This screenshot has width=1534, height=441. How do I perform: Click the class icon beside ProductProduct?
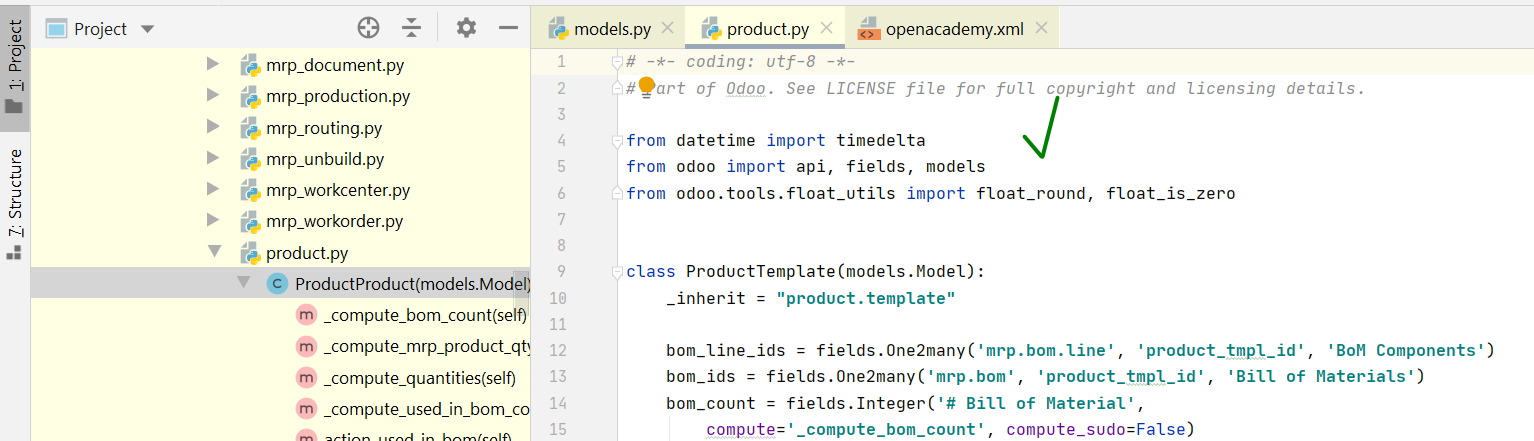click(278, 284)
